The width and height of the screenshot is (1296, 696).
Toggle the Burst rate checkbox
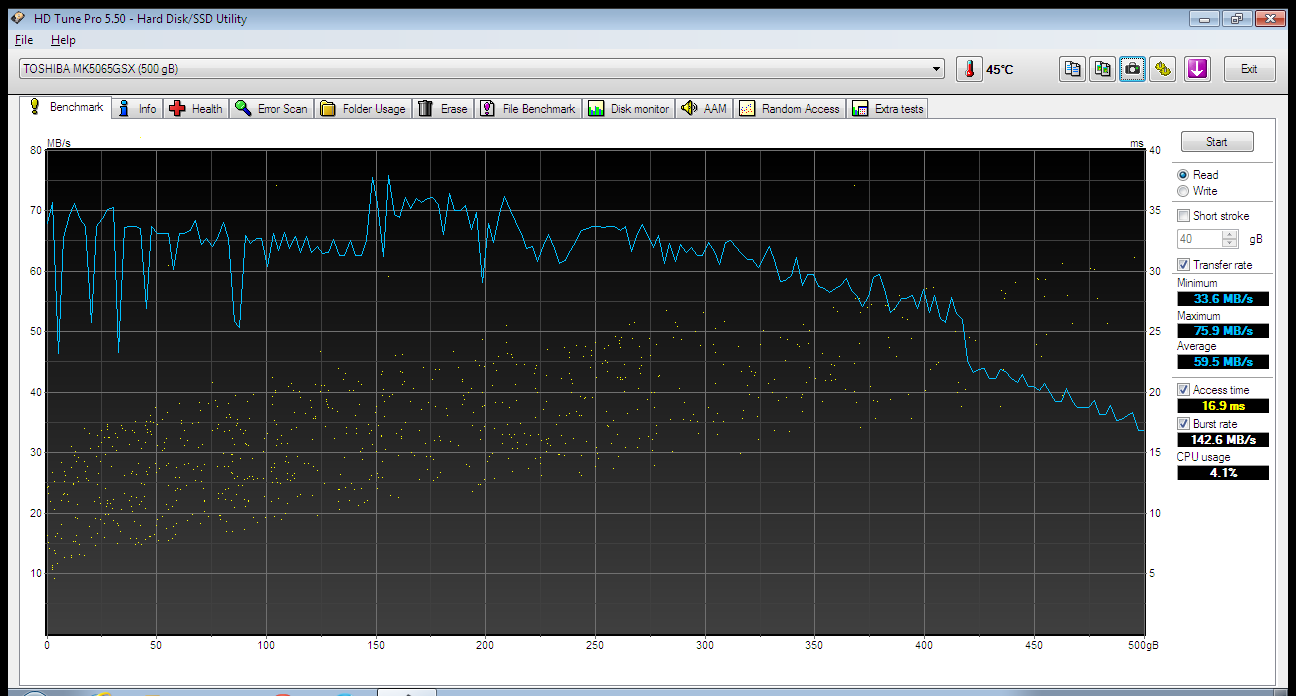(x=1184, y=424)
